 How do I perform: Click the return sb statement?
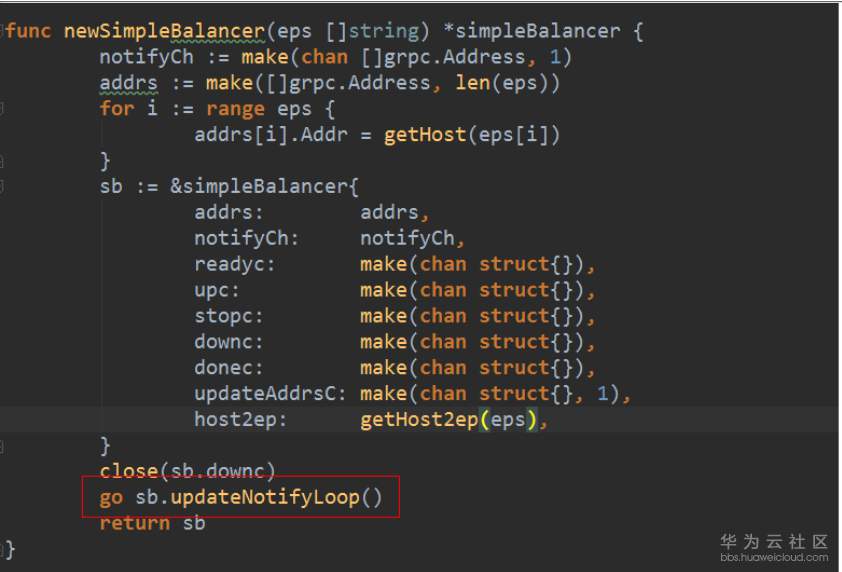pos(152,523)
